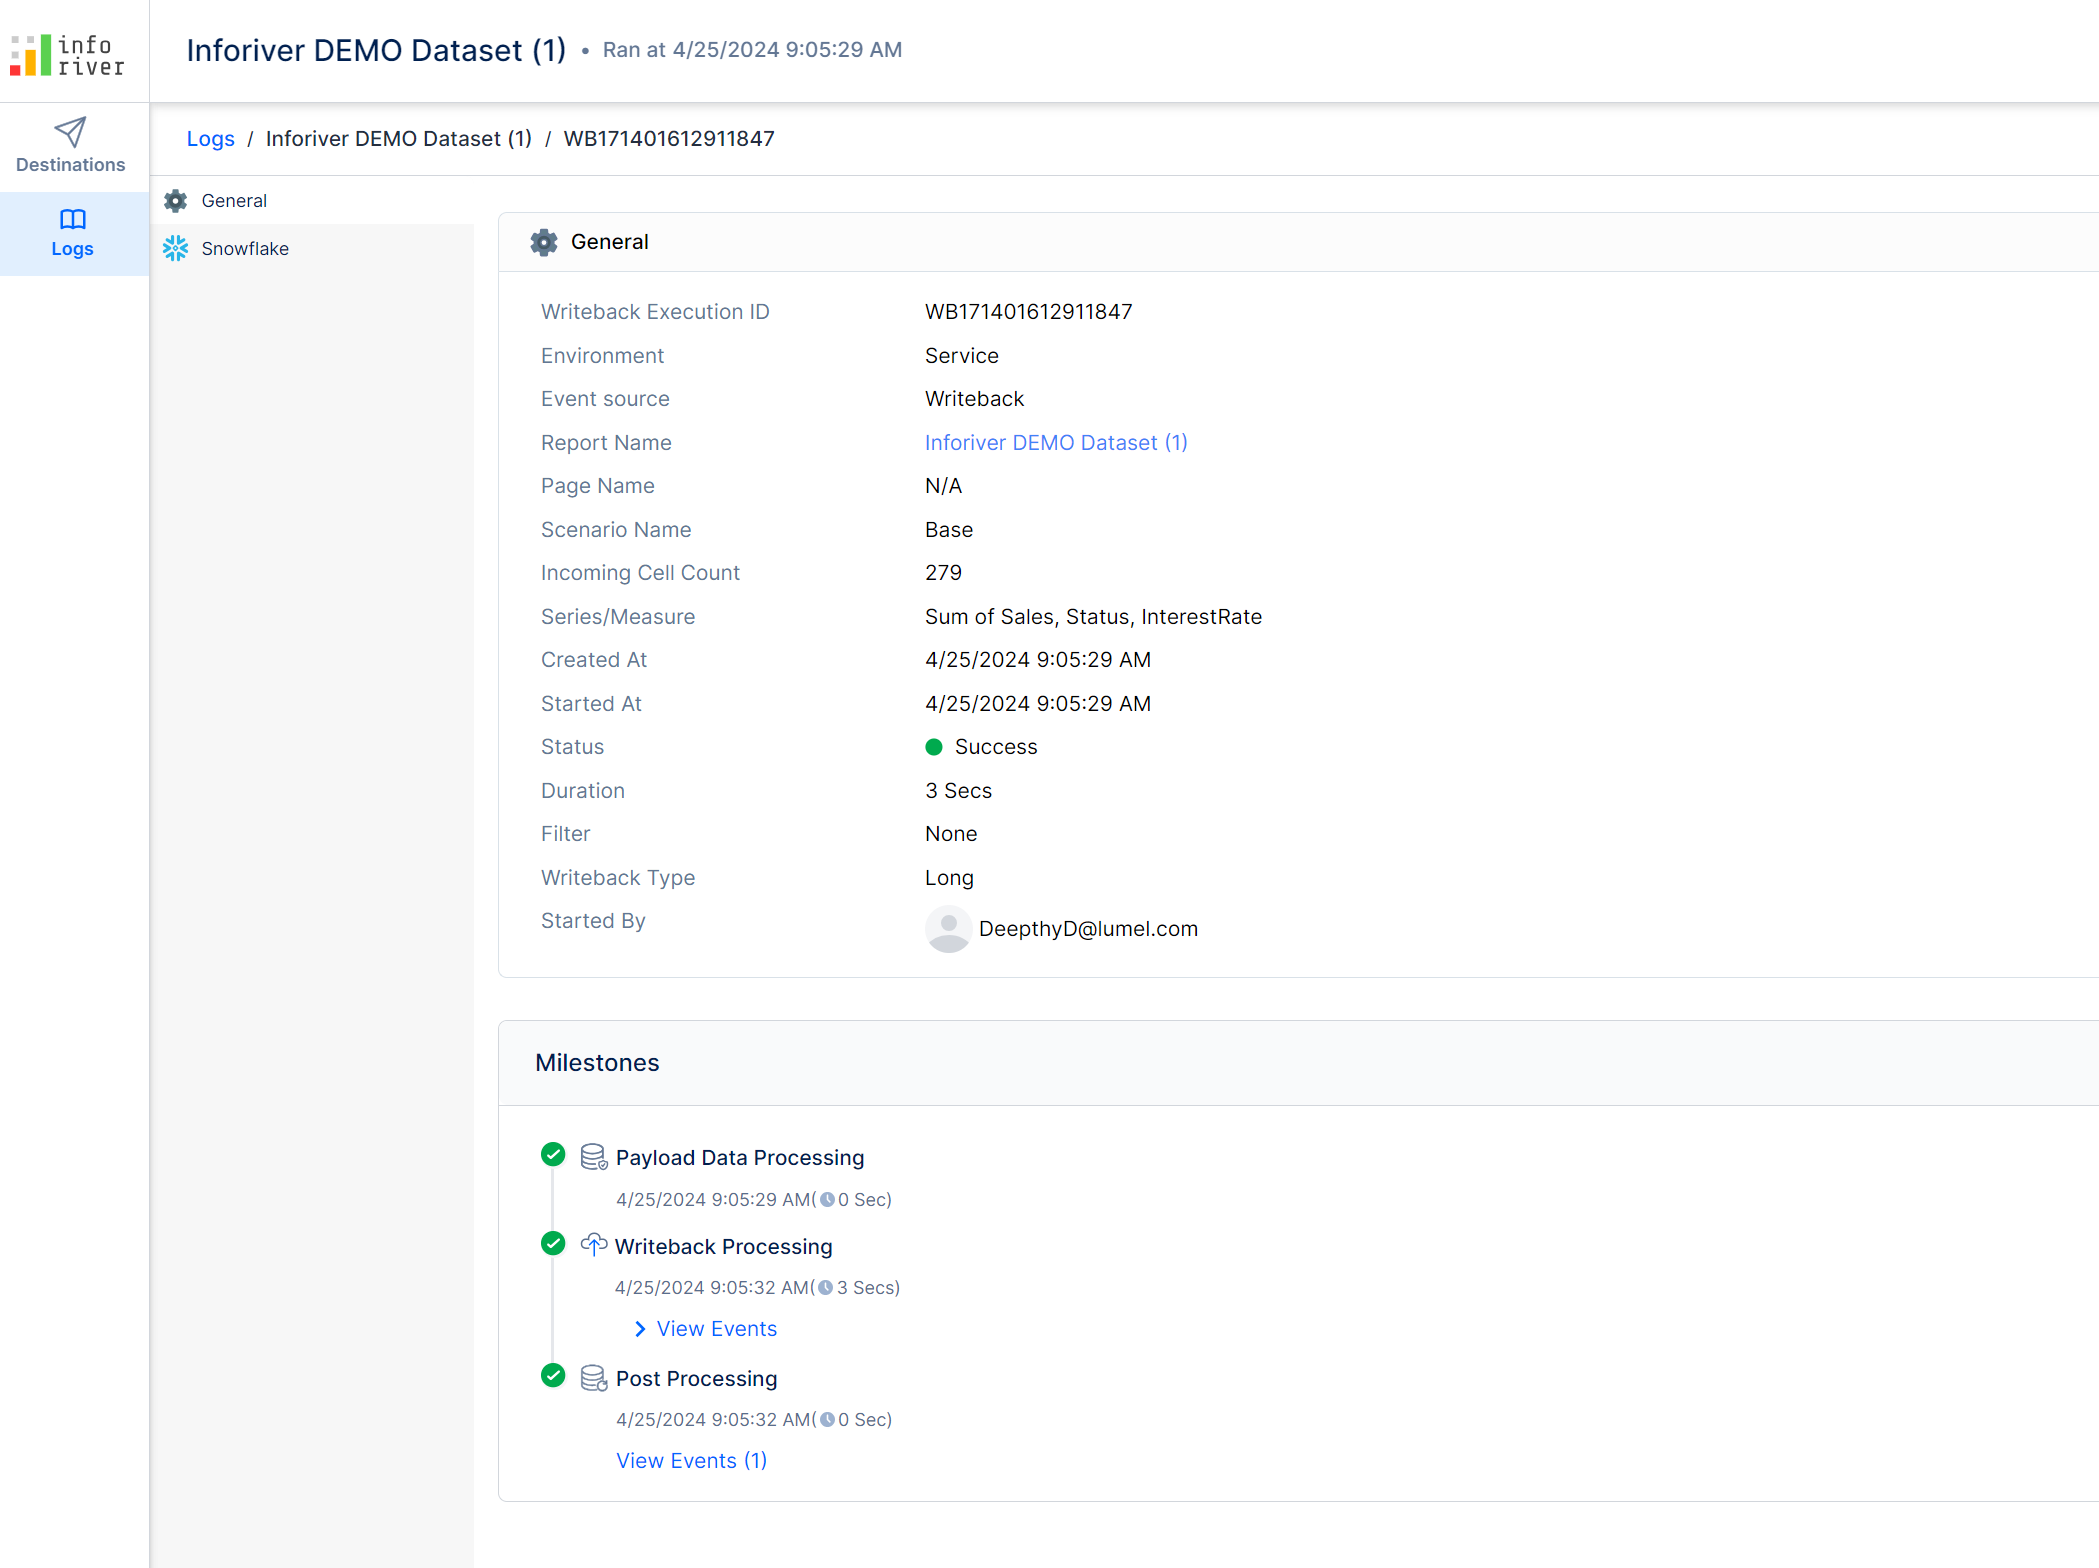Screen dimensions: 2099x1568
Task: Open Inforiver DEMO Dataset (1) report link
Action: (1055, 443)
